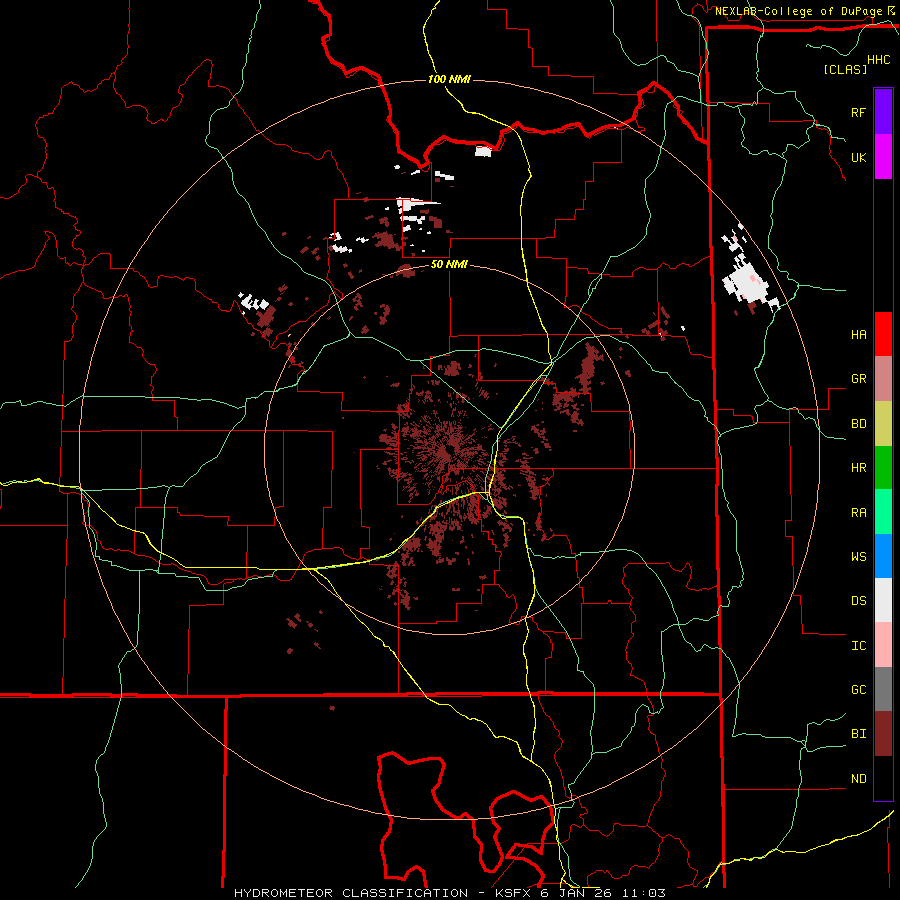Click the ND black legend swatch
900x900 pixels.
click(x=883, y=778)
